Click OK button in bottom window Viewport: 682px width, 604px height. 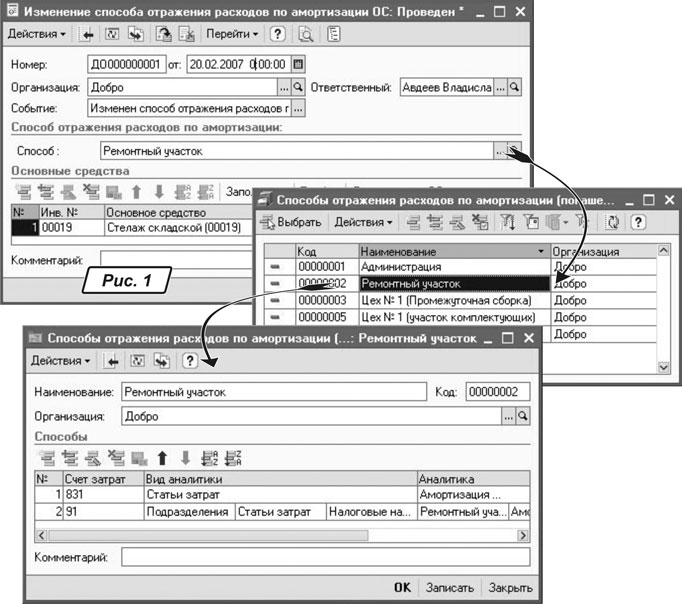click(401, 588)
